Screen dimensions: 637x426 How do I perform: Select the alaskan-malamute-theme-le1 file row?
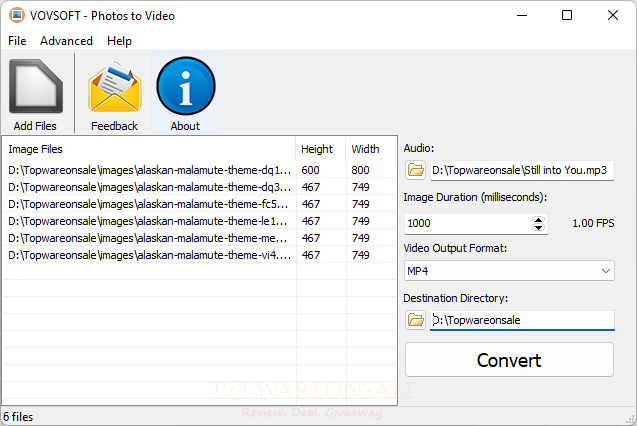[x=199, y=221]
